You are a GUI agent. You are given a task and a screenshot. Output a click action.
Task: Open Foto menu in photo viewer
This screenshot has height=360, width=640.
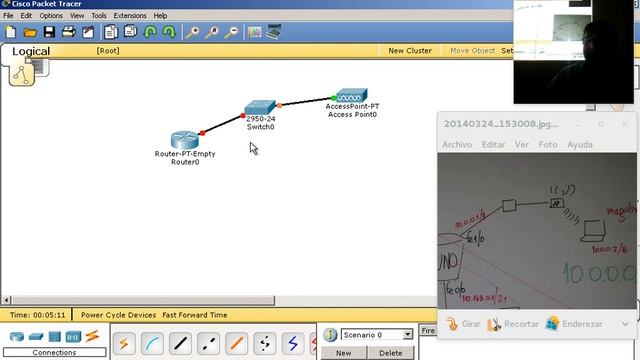click(548, 144)
